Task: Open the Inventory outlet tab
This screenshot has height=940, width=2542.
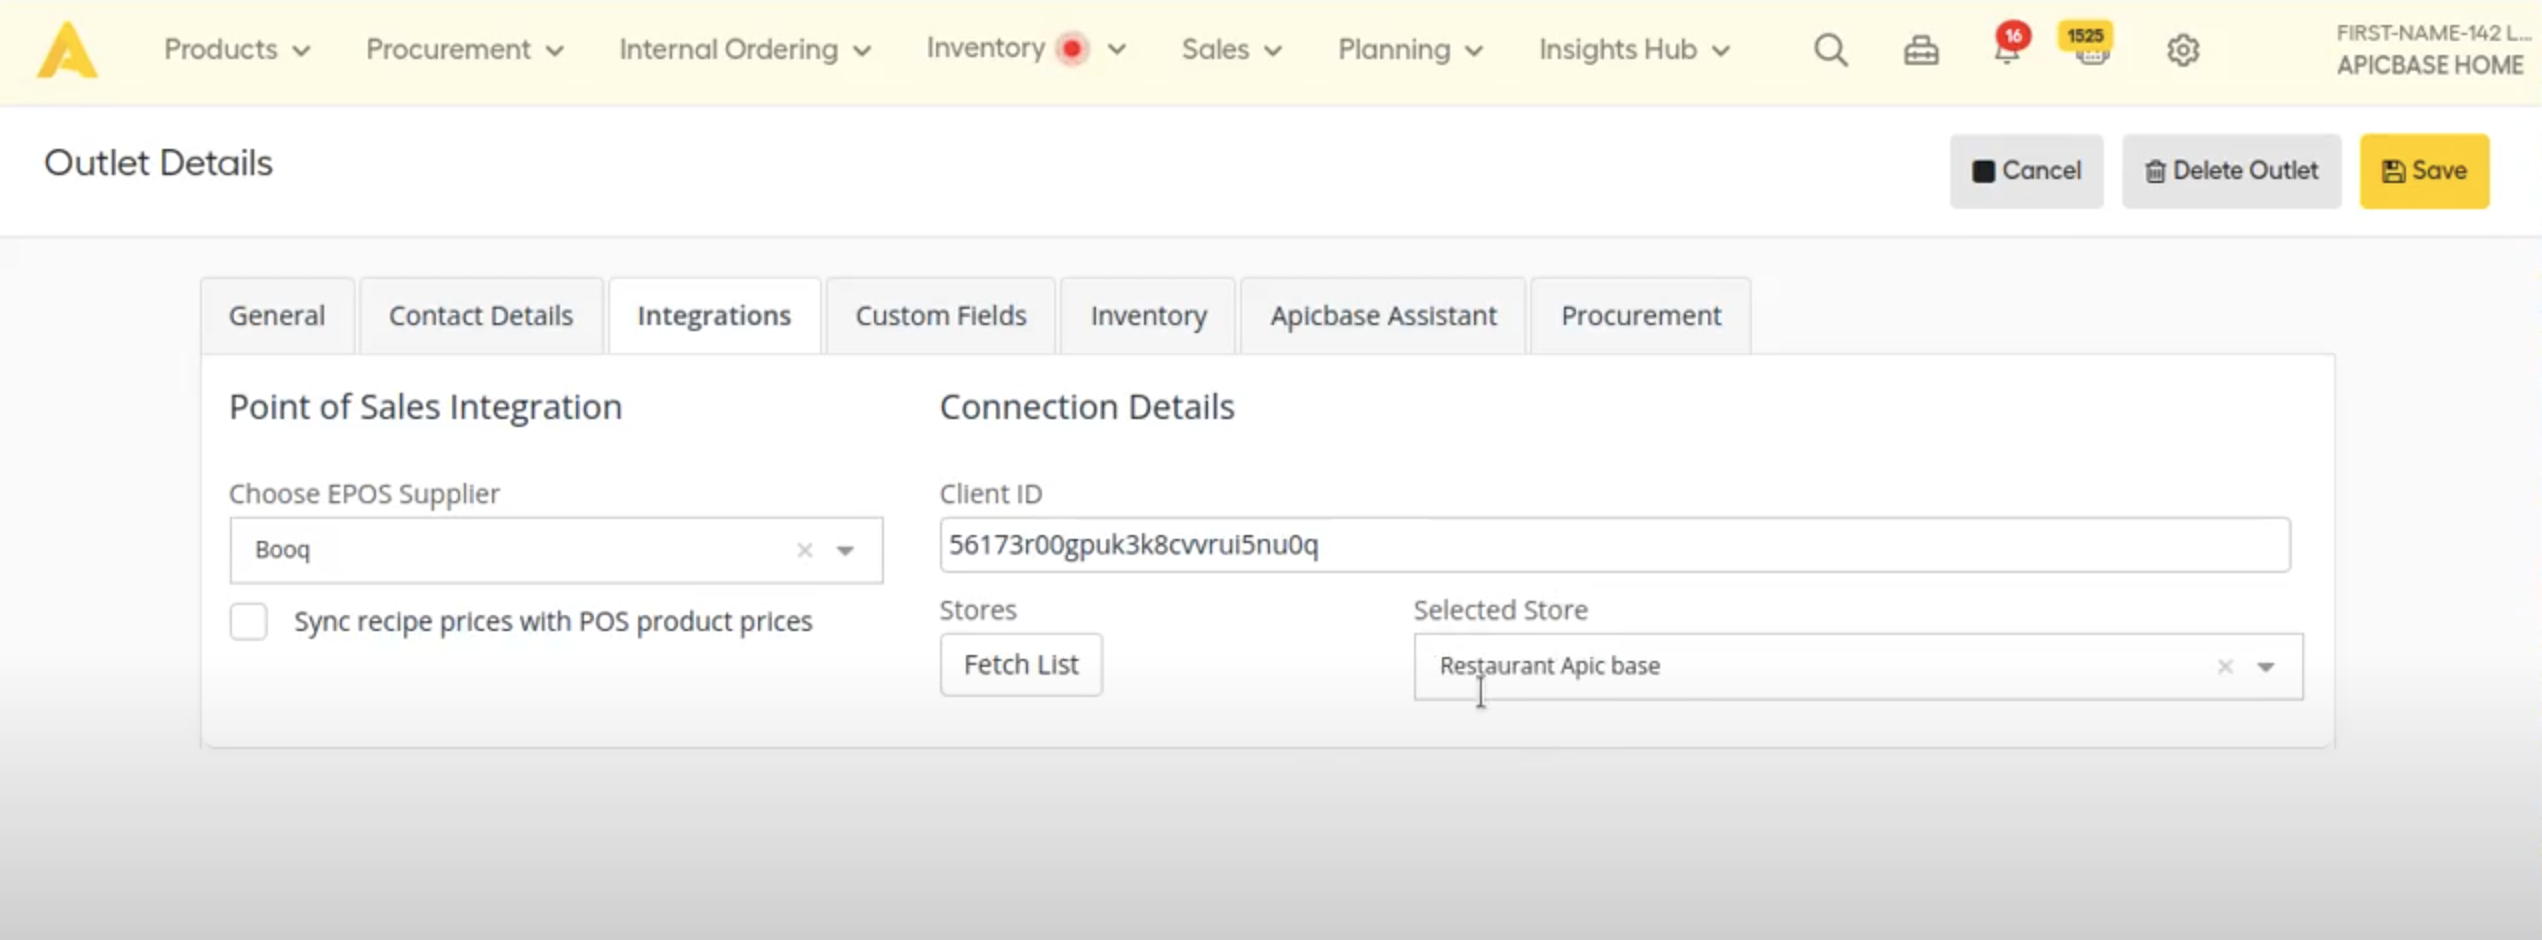Action: tap(1148, 316)
